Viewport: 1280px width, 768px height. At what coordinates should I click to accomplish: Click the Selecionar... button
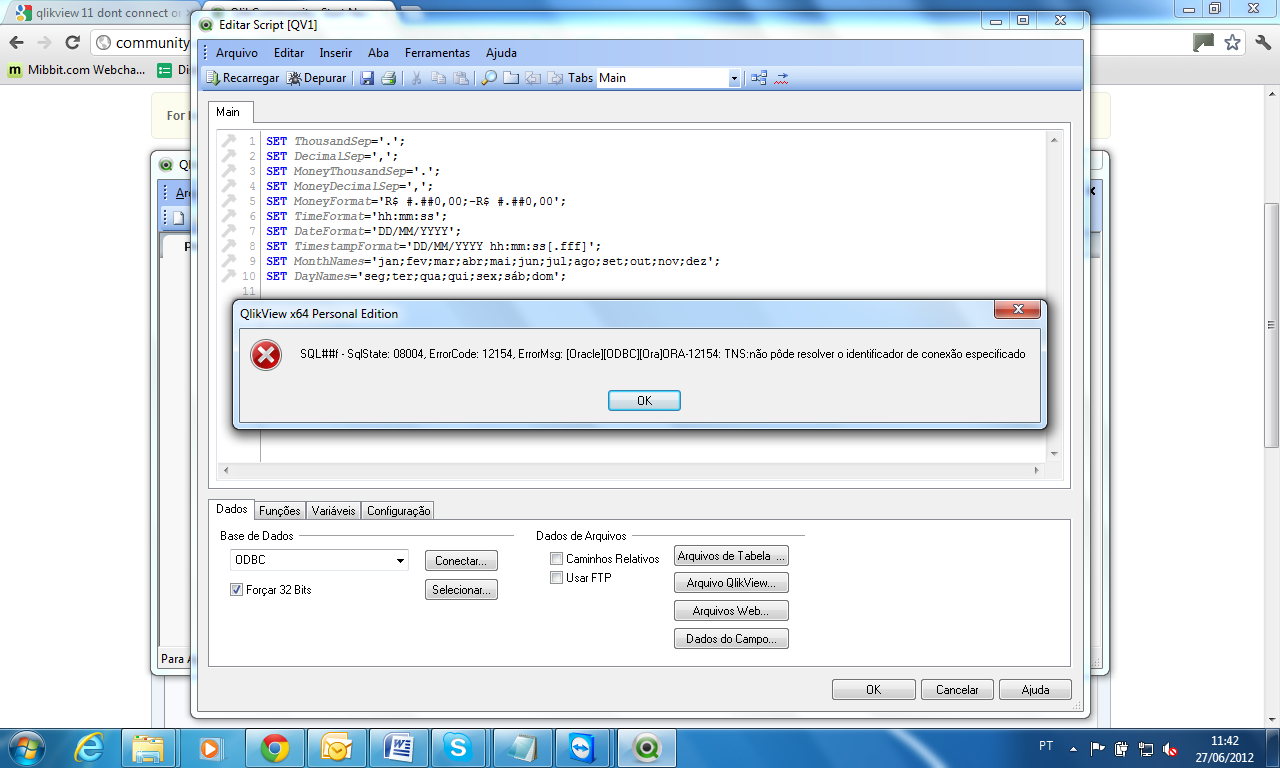coord(461,590)
